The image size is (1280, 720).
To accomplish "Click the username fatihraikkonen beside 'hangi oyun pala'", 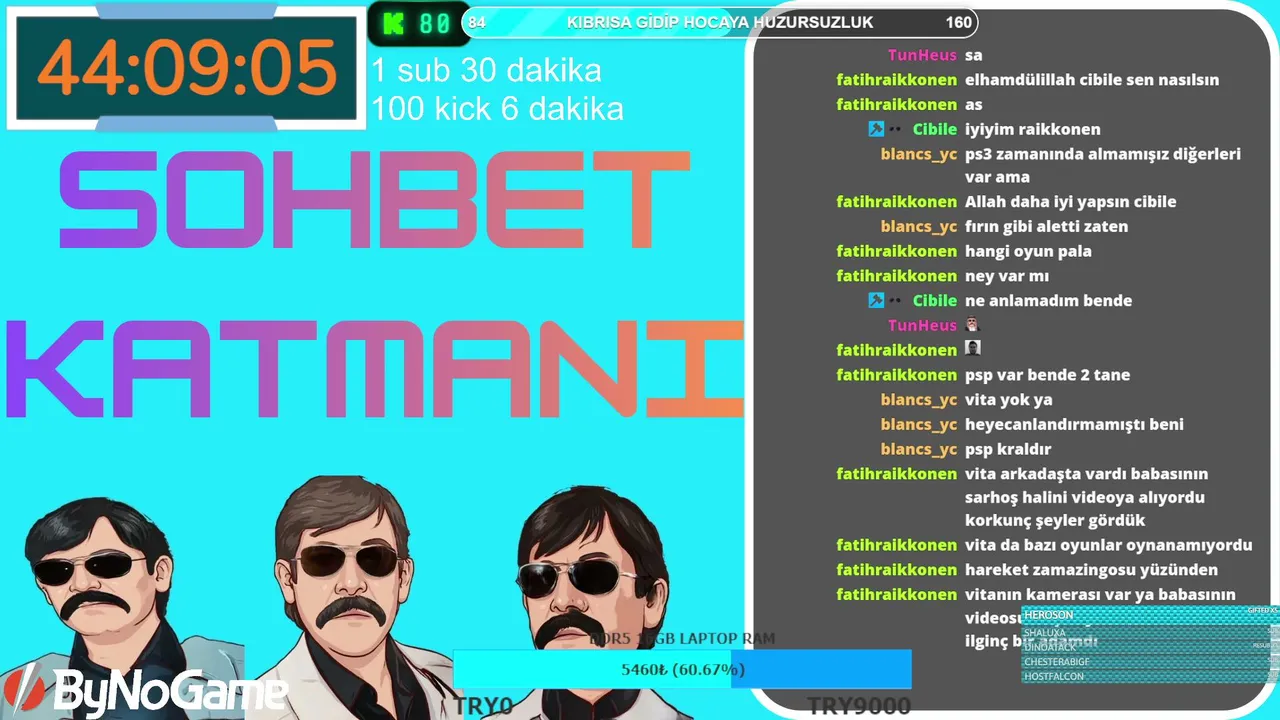I will coord(897,251).
